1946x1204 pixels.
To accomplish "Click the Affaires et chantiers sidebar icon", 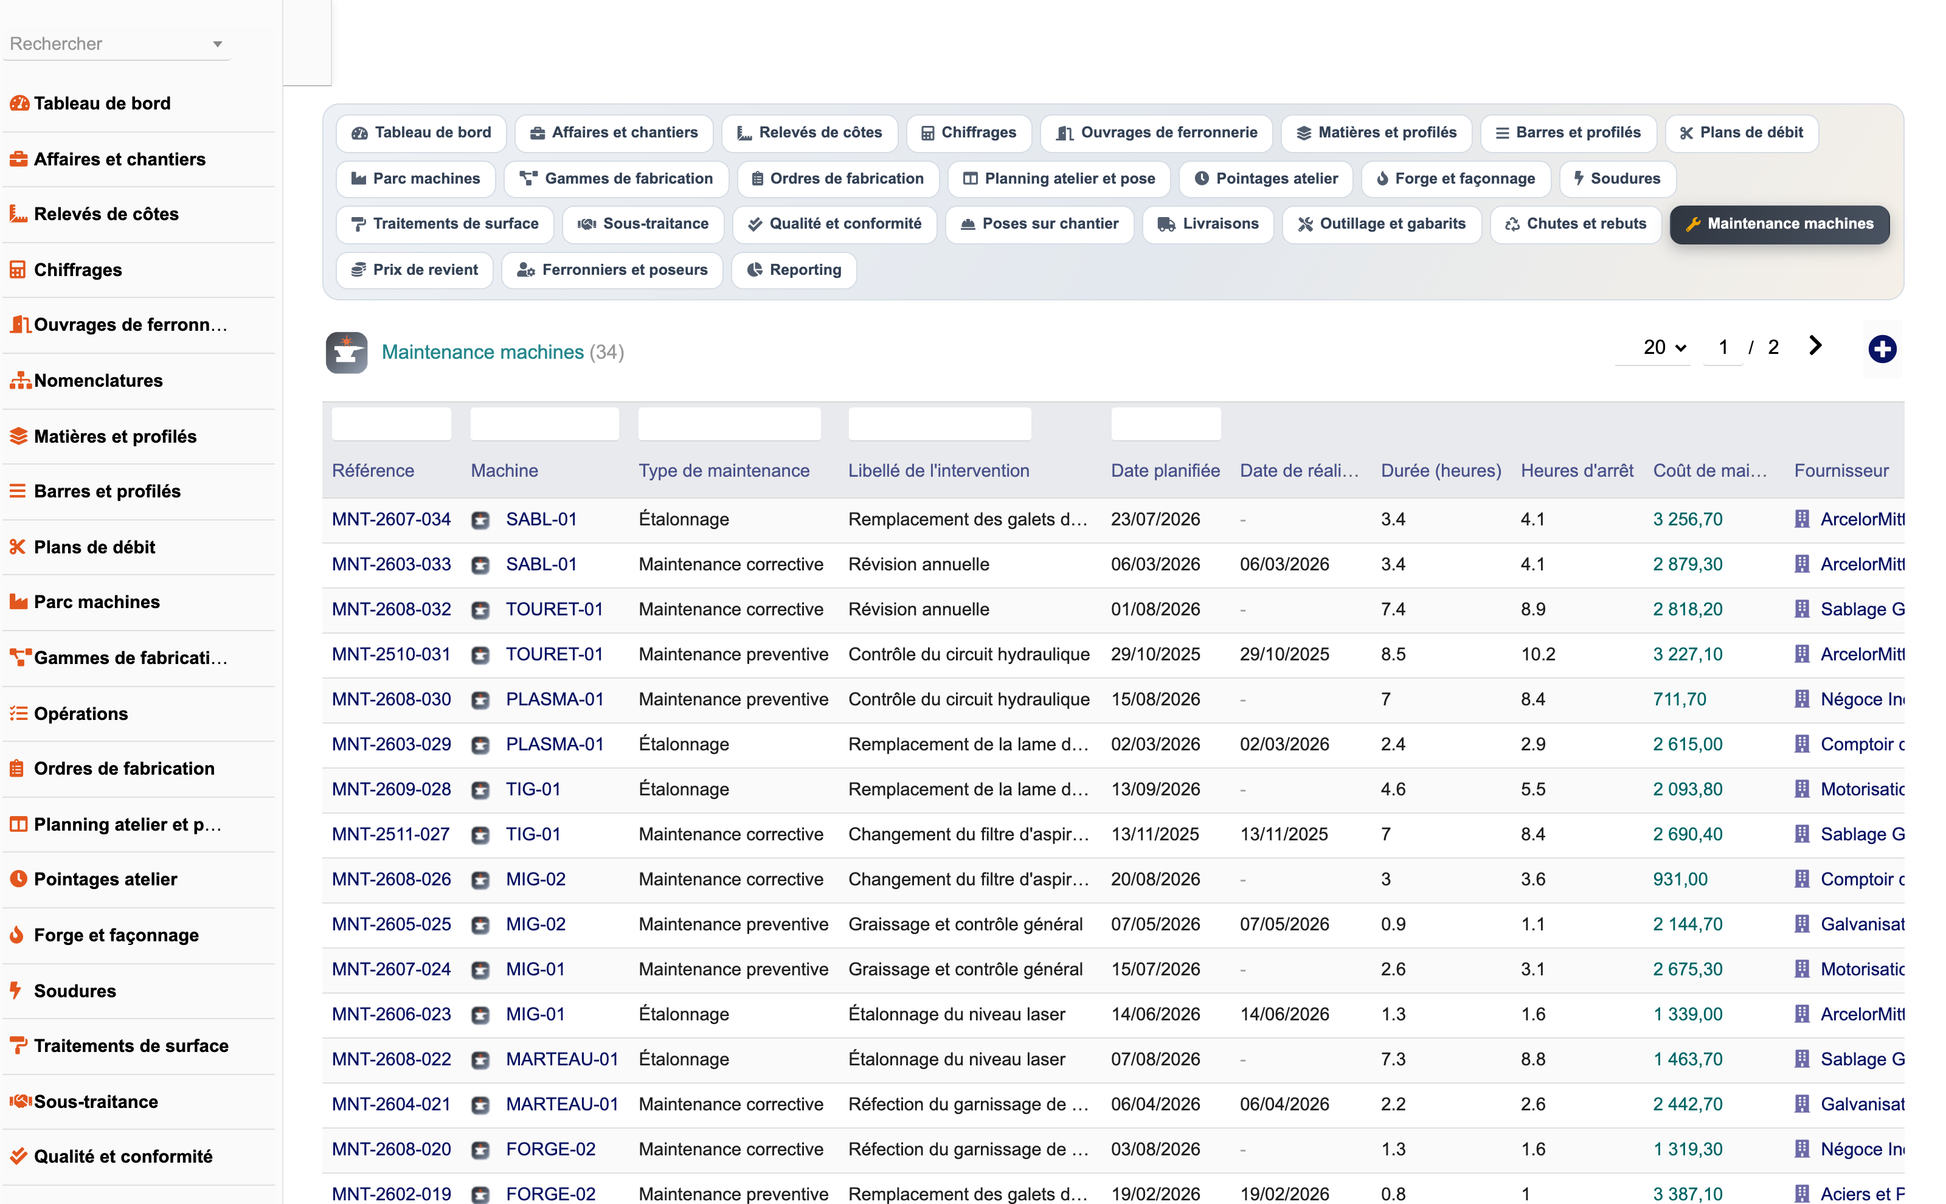I will coord(19,159).
